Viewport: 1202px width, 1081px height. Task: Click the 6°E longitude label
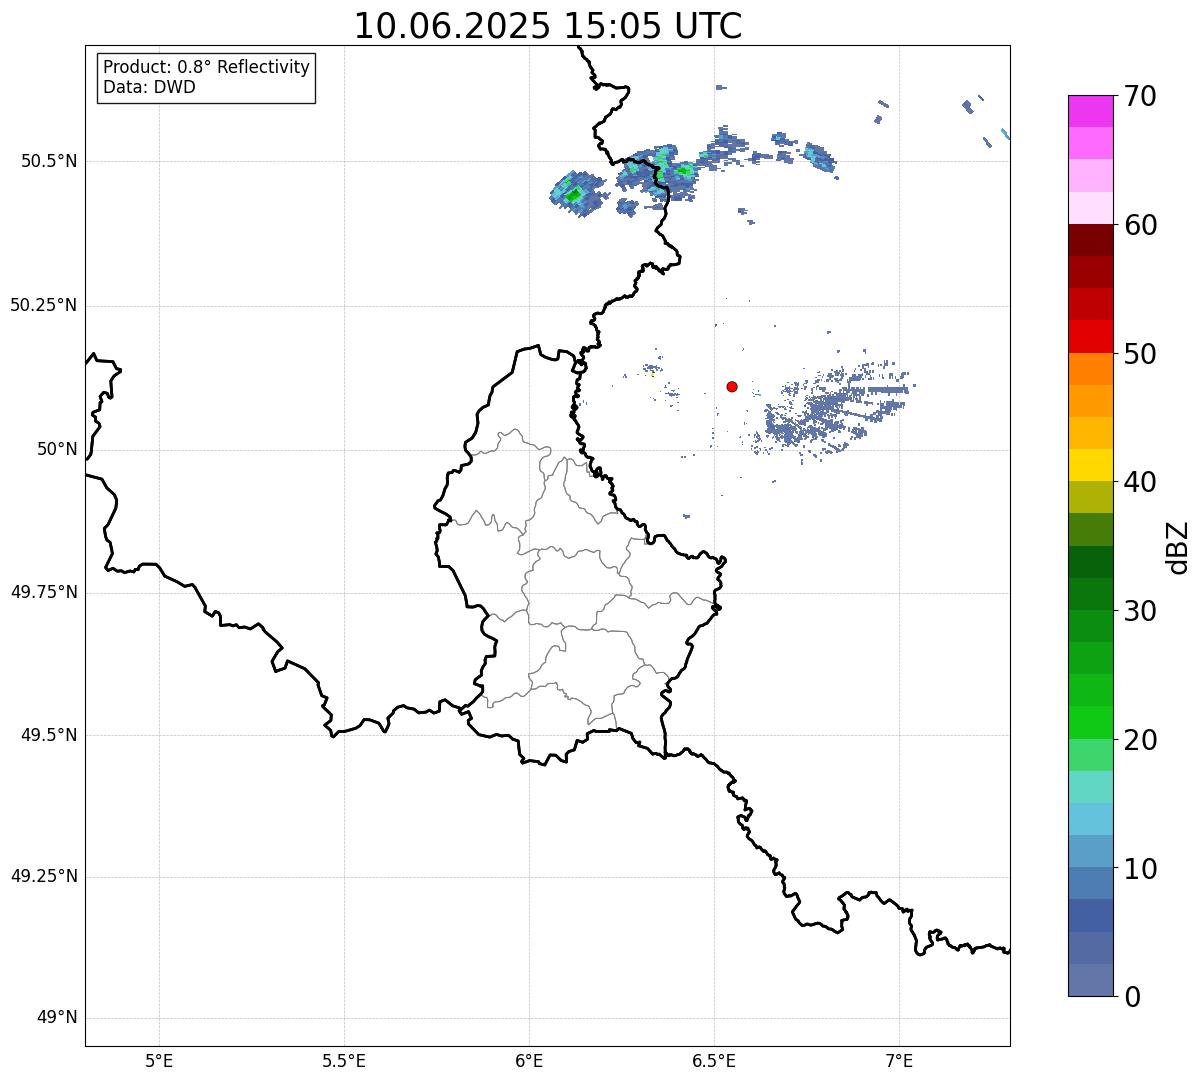click(529, 1061)
